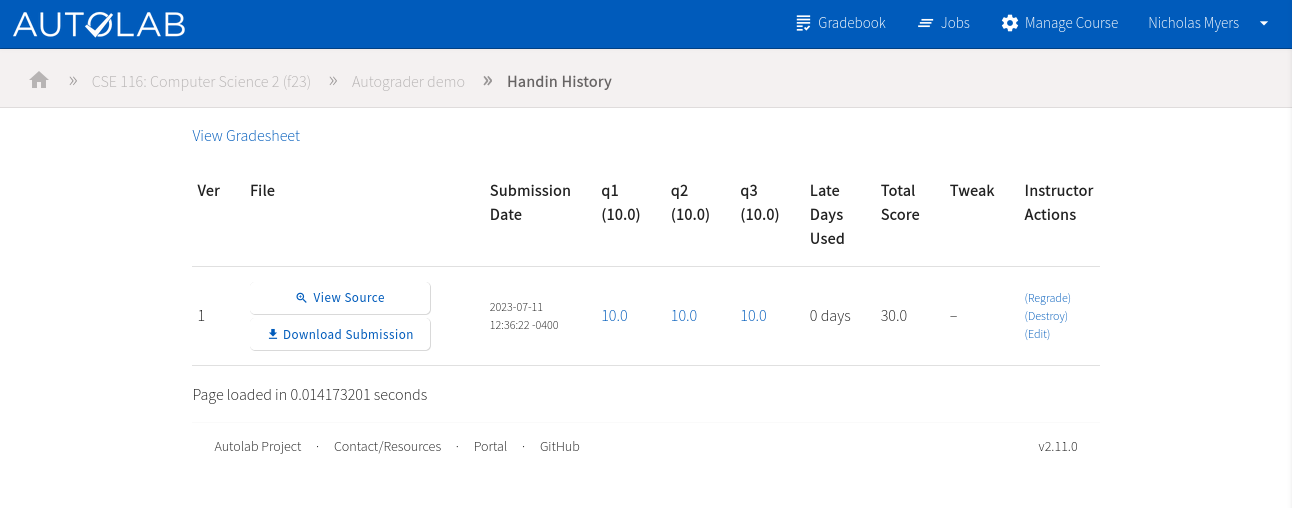Go to home via house icon
1292x508 pixels.
tap(39, 80)
